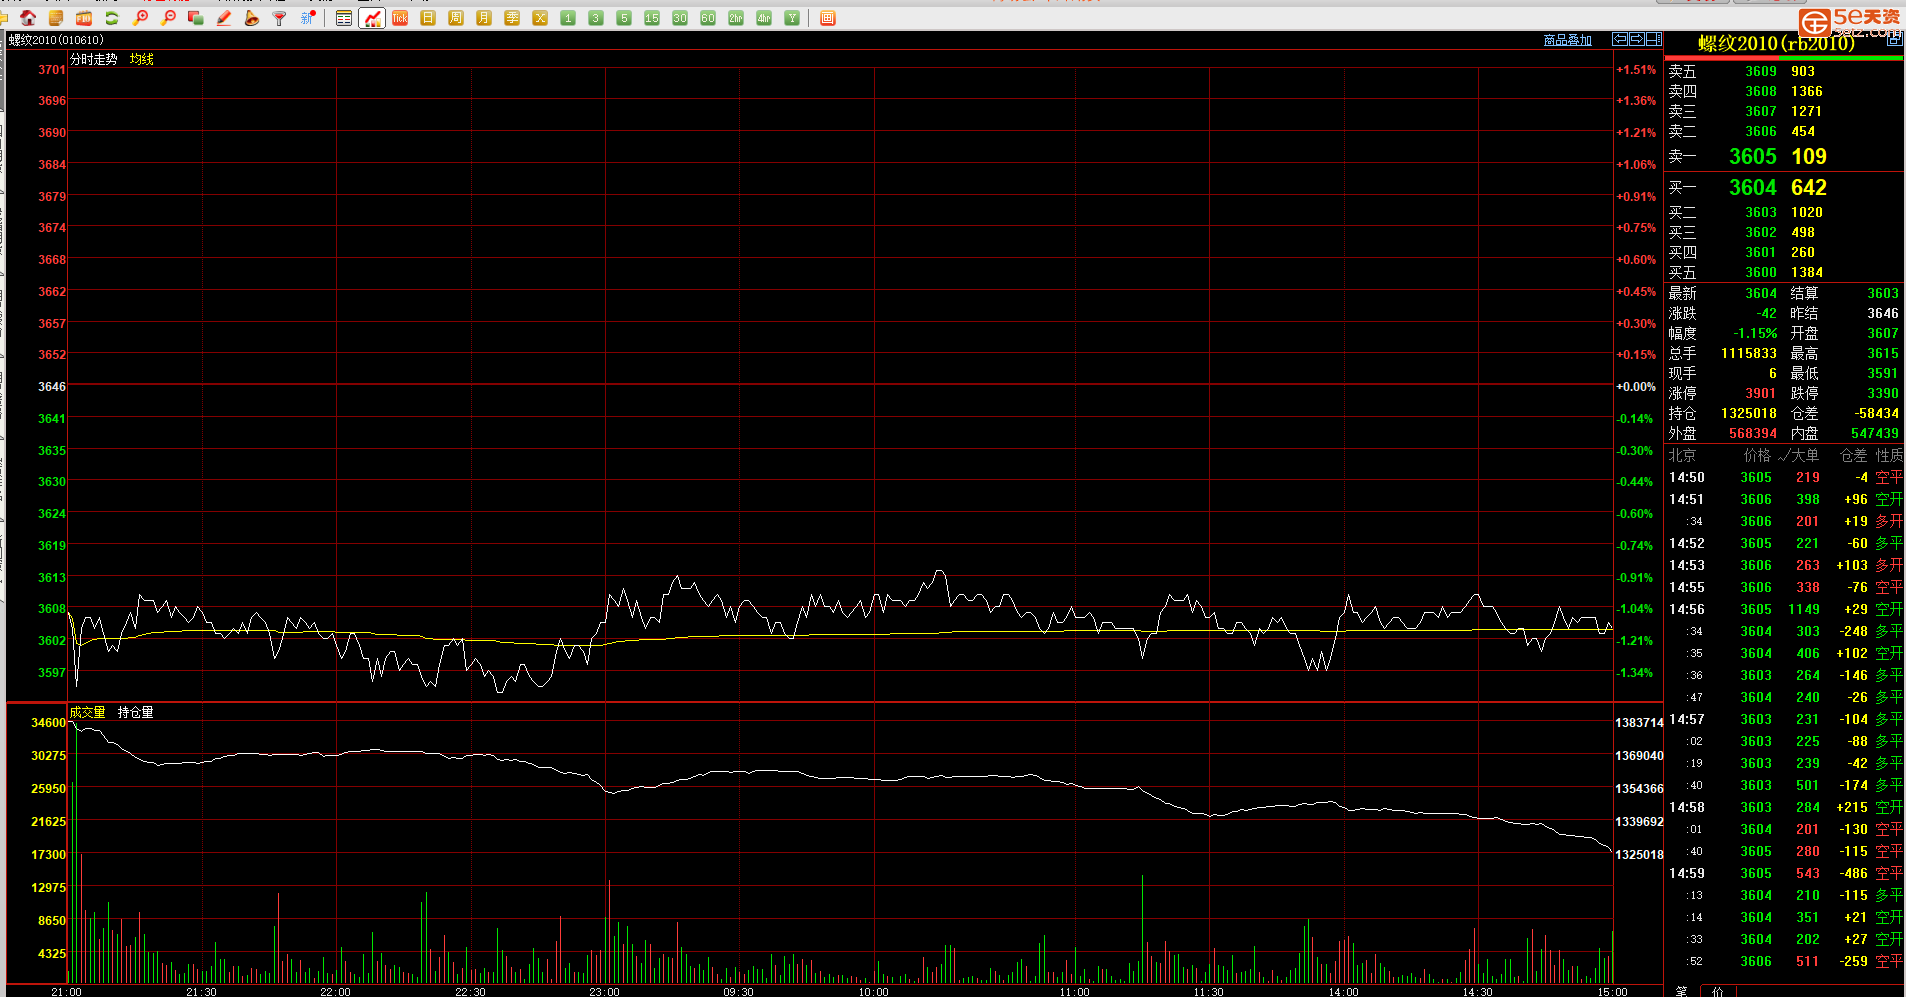Click the alert horn icon

[x=252, y=18]
